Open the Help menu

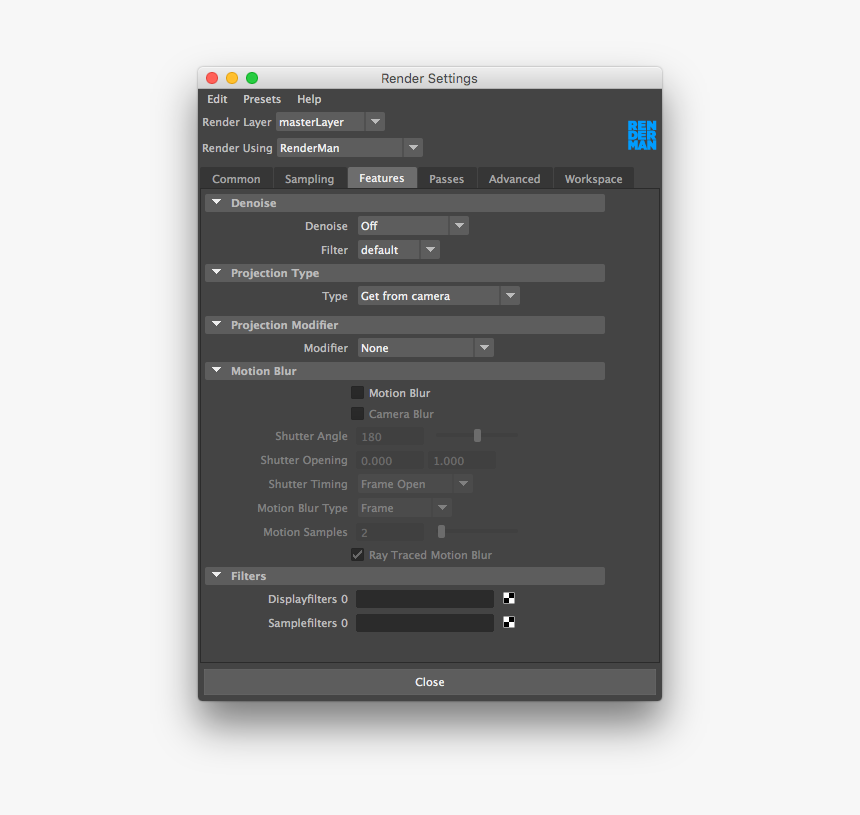click(x=309, y=99)
